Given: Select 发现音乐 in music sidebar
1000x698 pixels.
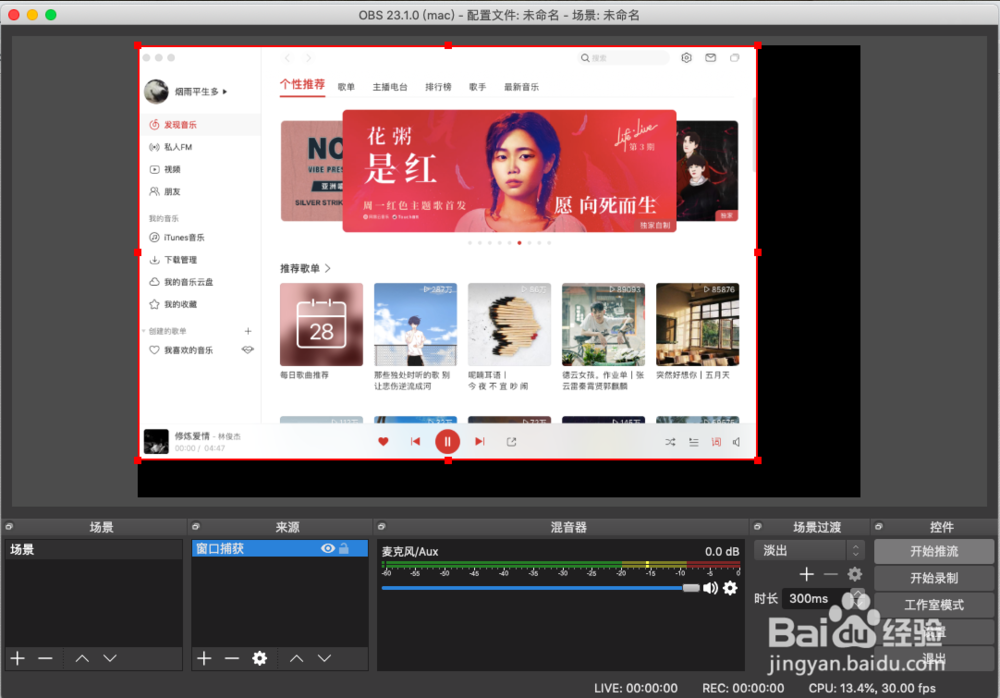Looking at the screenshot, I should pos(200,124).
